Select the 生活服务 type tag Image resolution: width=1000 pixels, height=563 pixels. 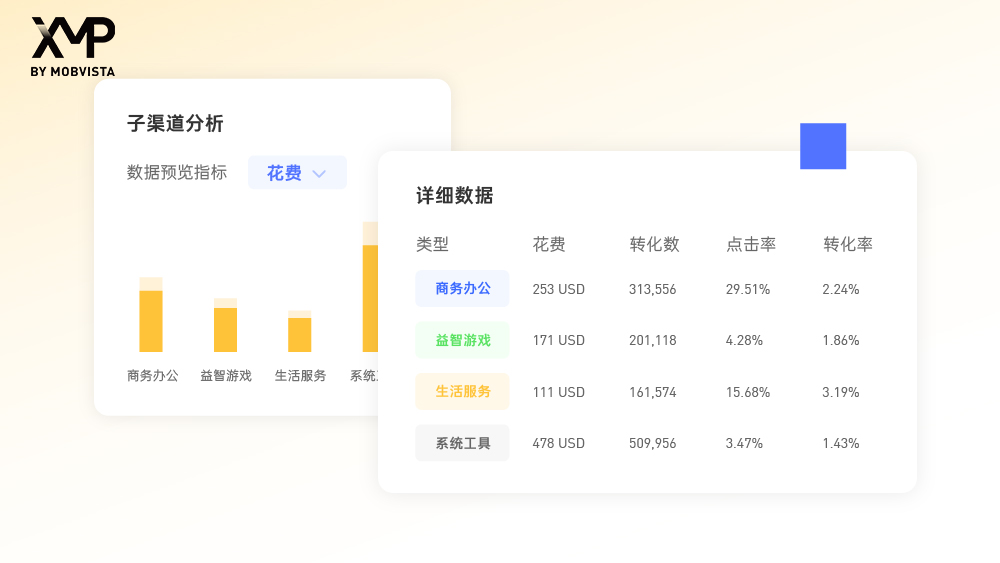pyautogui.click(x=462, y=391)
